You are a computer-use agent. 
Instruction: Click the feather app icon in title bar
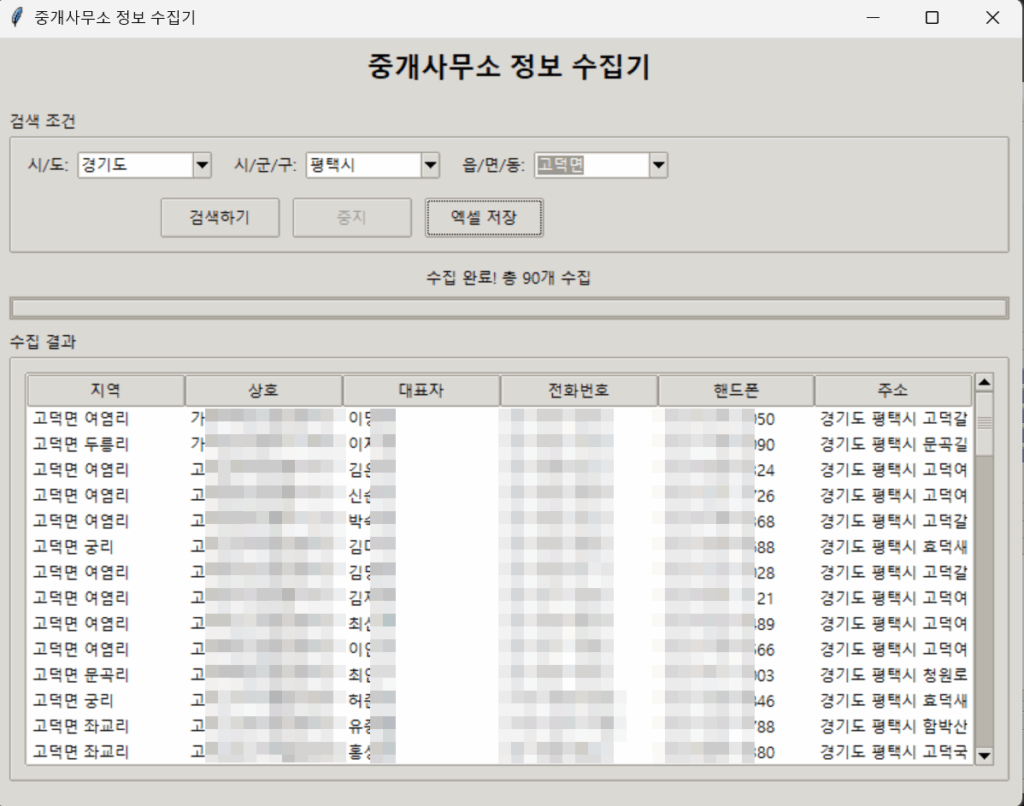[x=16, y=18]
